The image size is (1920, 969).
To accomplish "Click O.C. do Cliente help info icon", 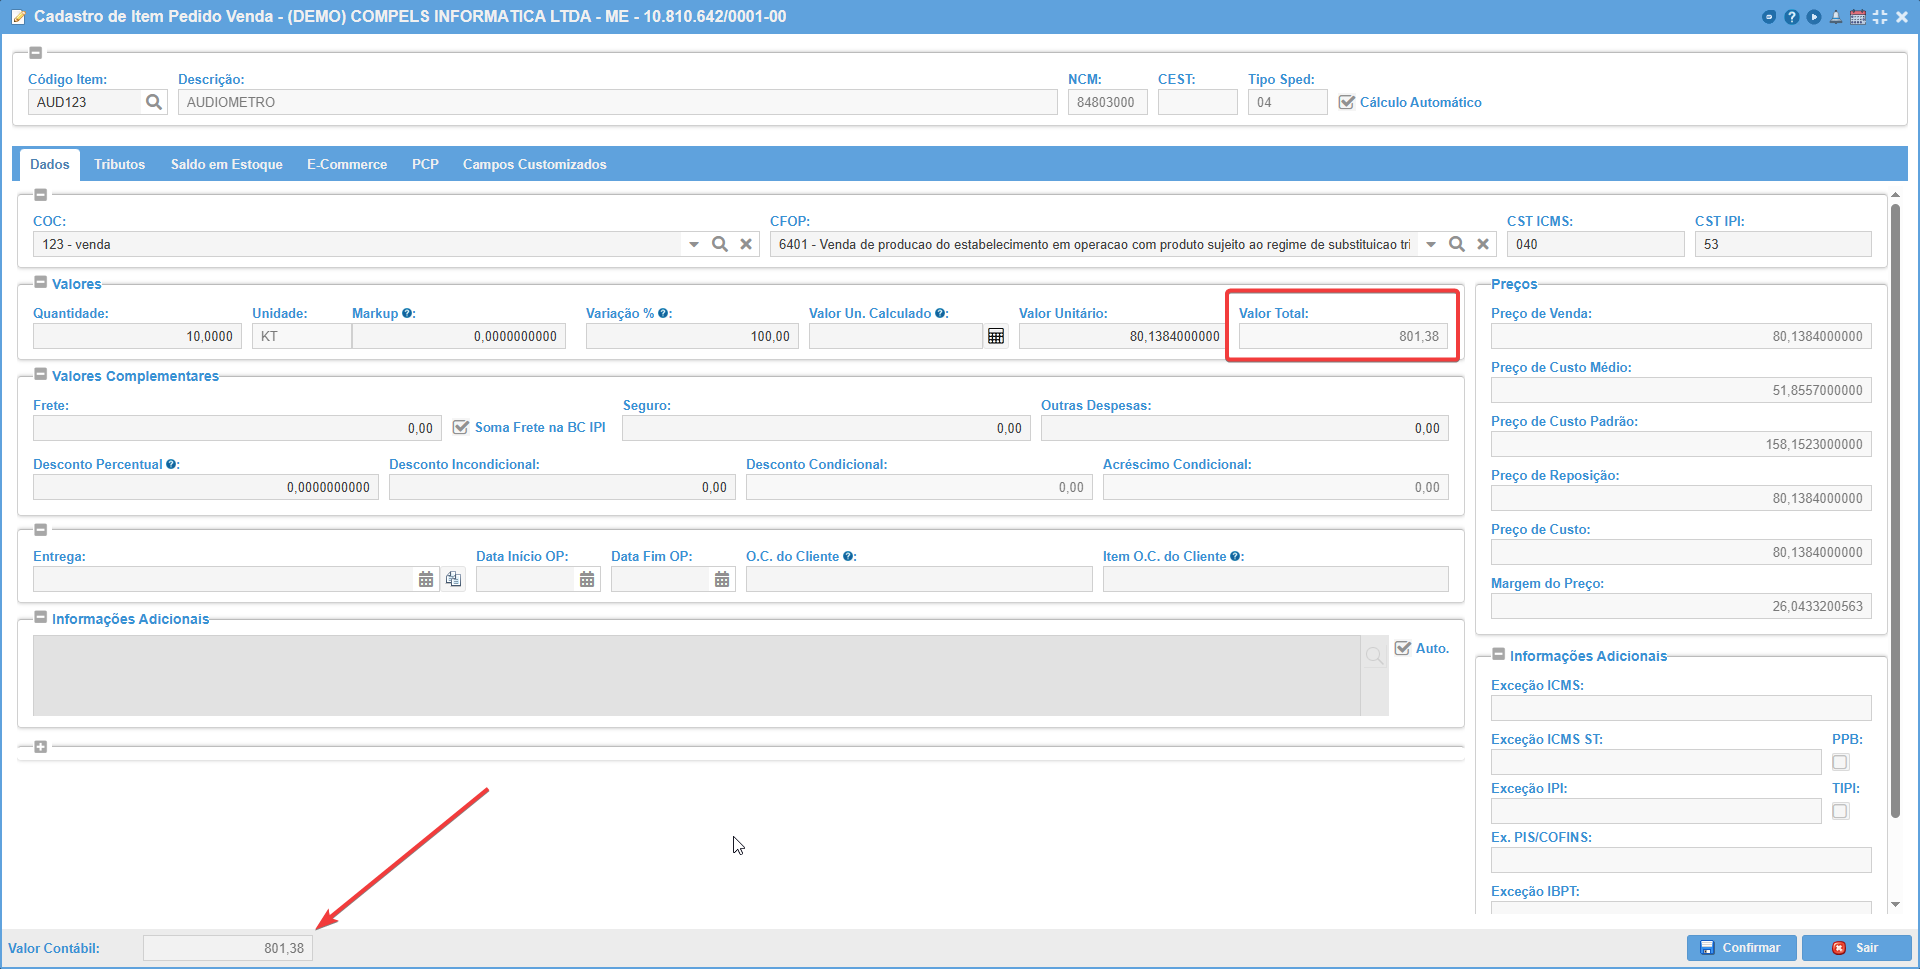I will (x=848, y=556).
